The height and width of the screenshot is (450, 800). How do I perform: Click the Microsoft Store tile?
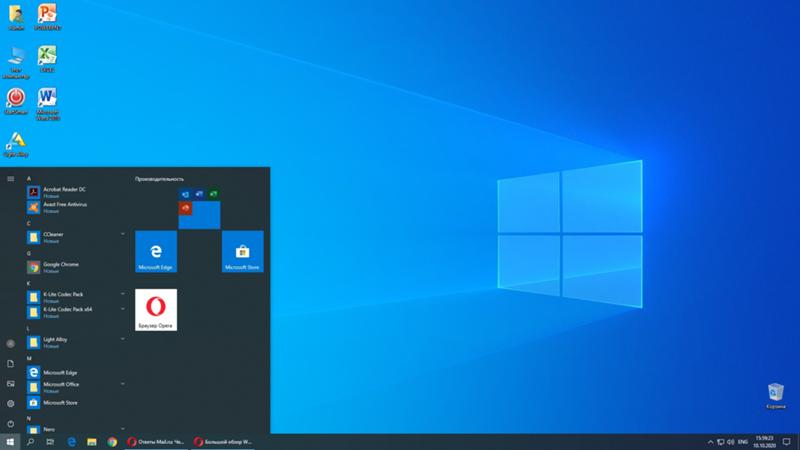[243, 252]
